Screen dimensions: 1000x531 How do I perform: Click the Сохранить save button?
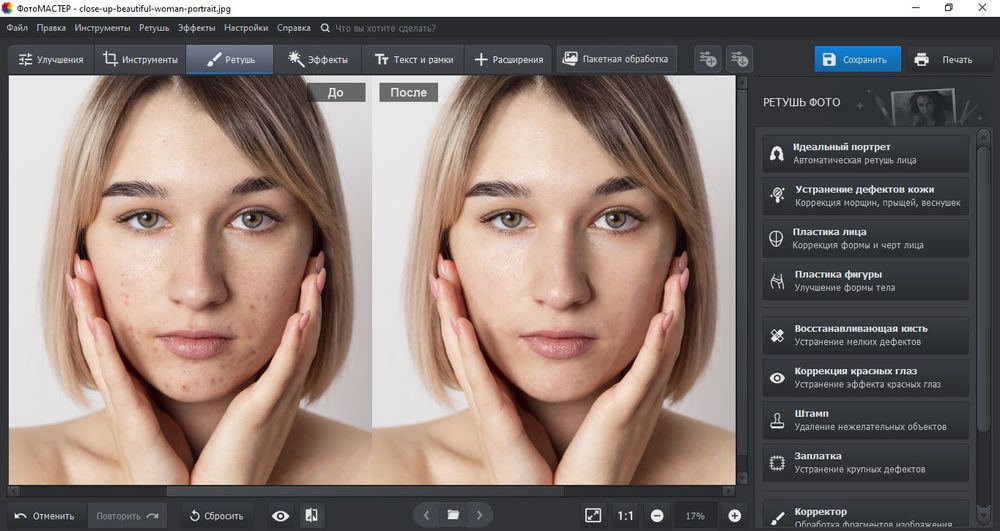[856, 60]
